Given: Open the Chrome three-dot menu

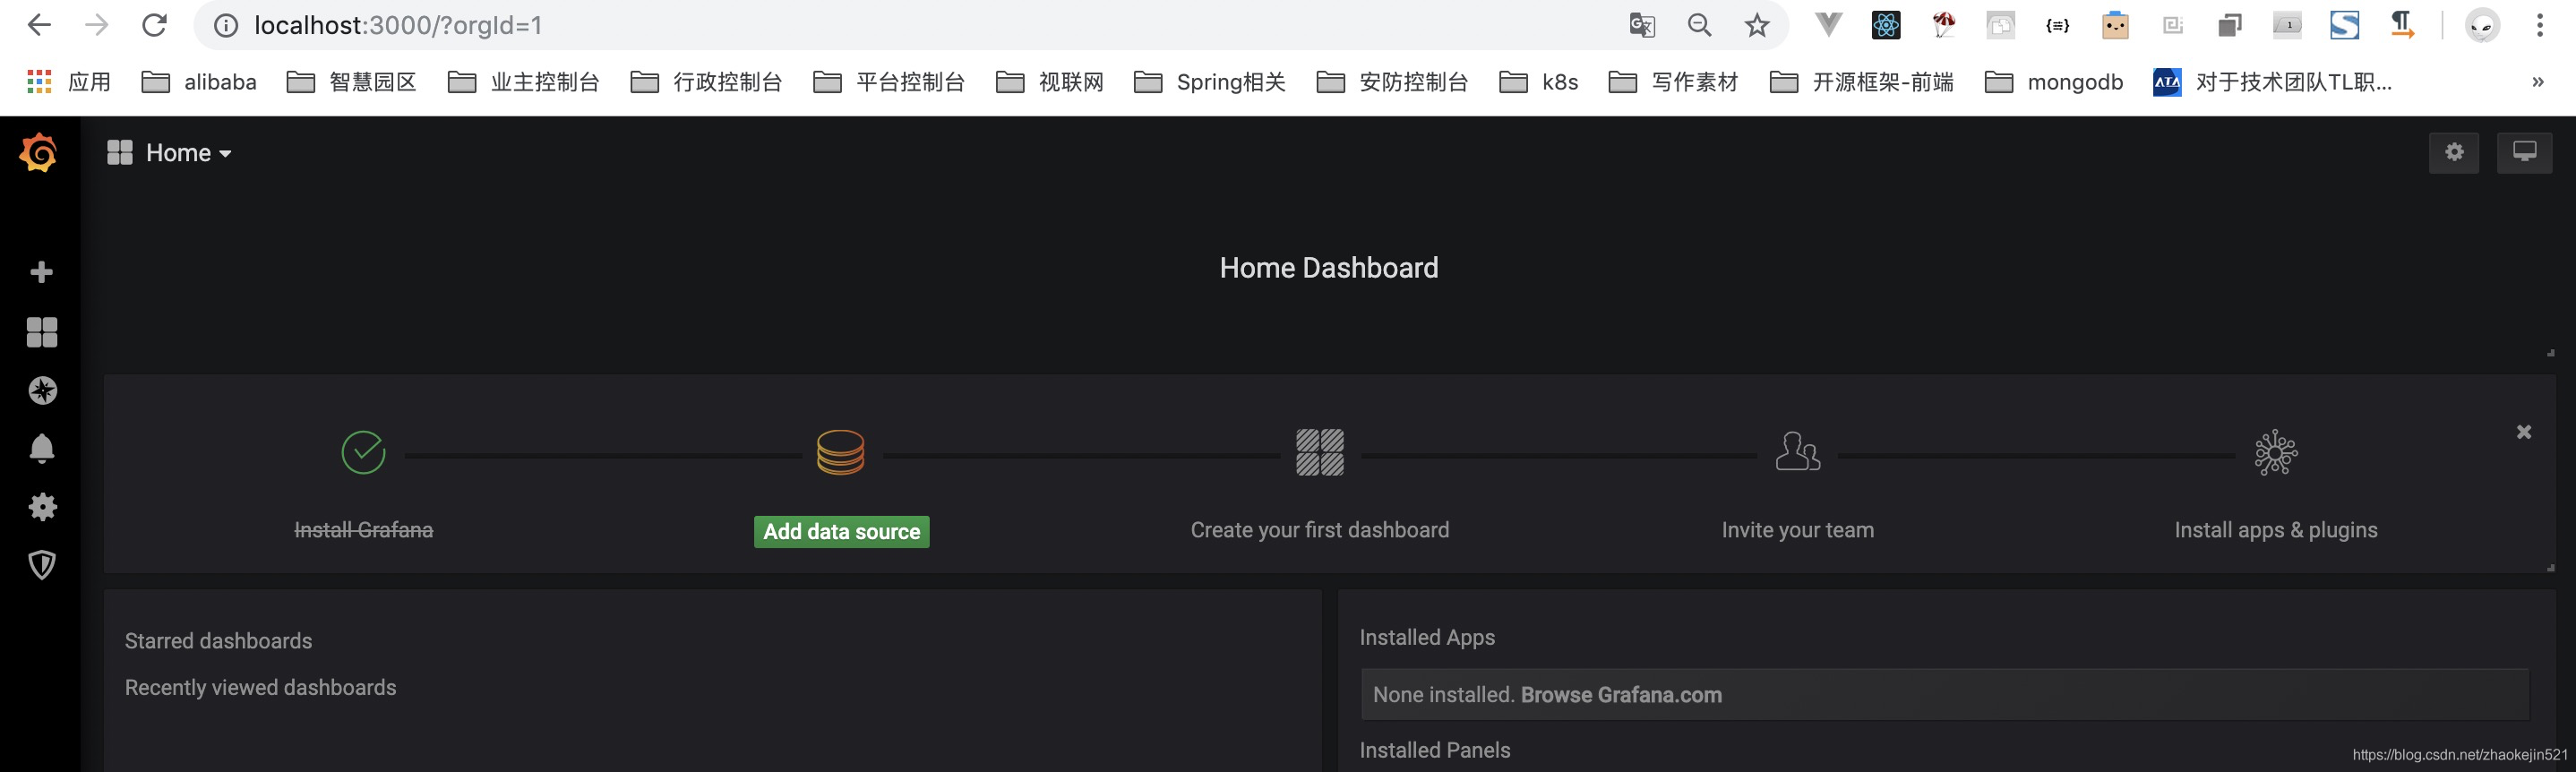Looking at the screenshot, I should (x=2539, y=25).
